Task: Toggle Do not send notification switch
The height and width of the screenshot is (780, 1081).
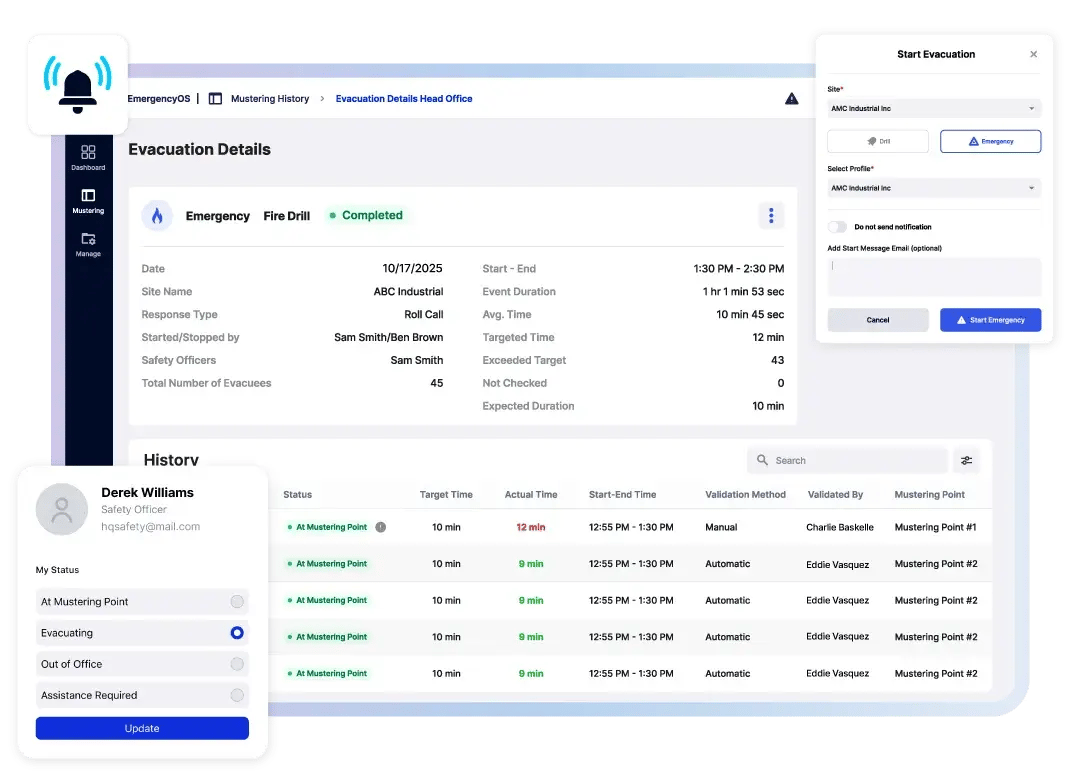Action: (x=838, y=227)
